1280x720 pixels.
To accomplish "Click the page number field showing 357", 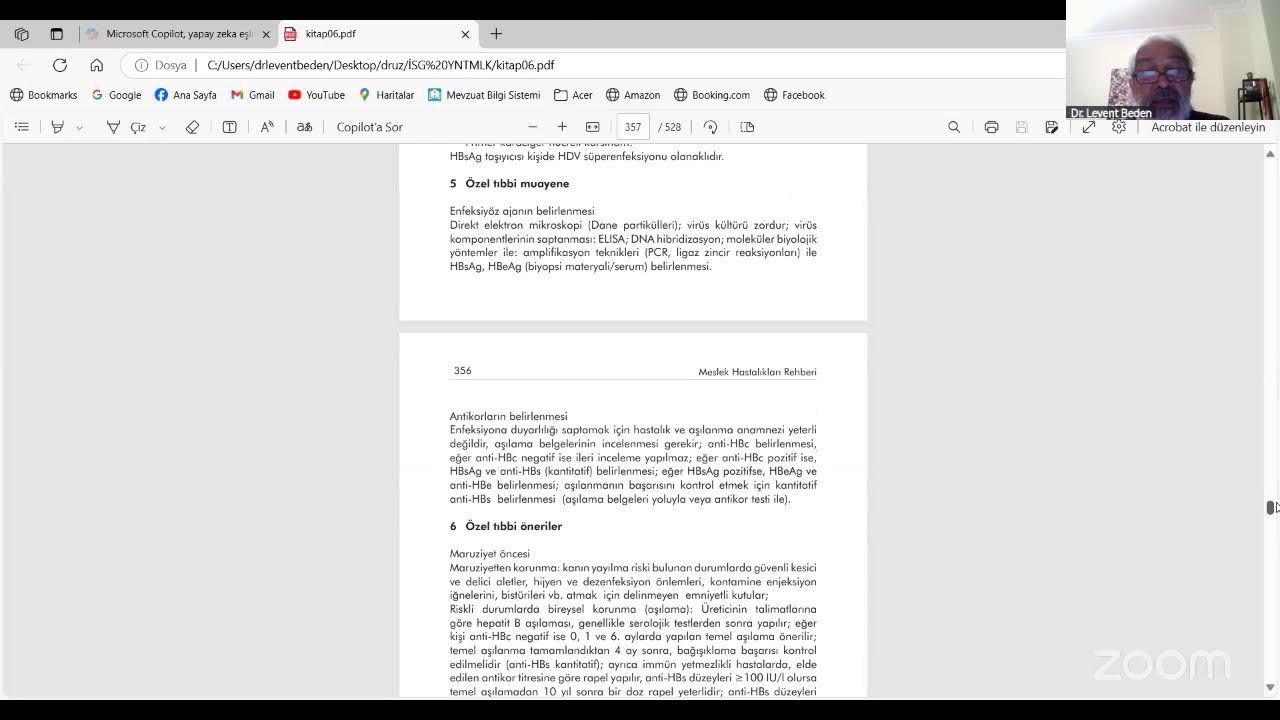I will pyautogui.click(x=633, y=127).
